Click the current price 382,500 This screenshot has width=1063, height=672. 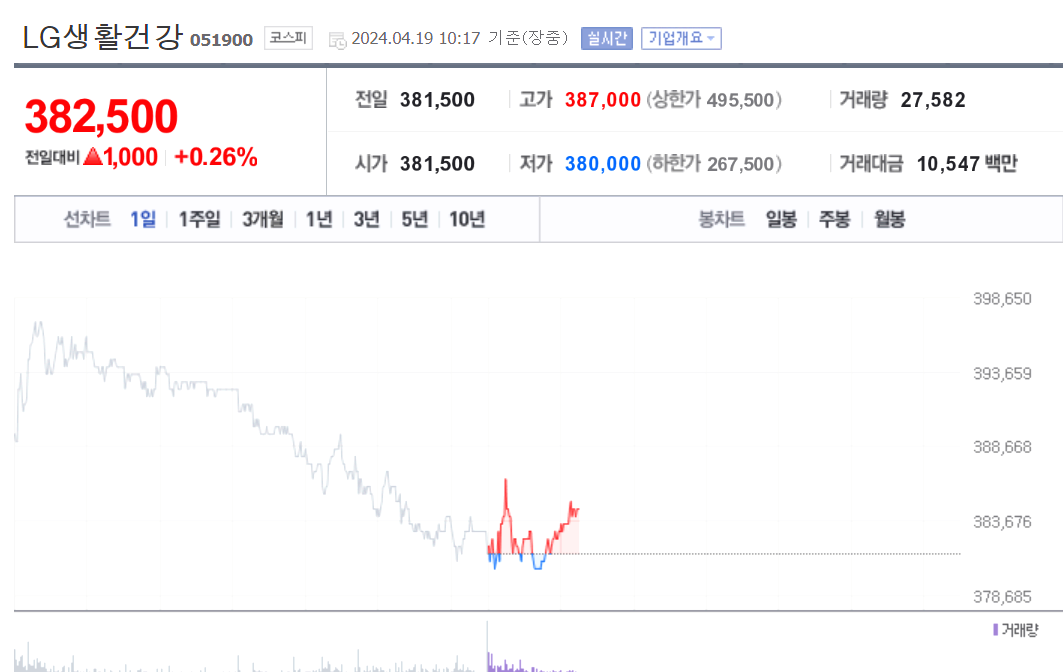coord(101,116)
